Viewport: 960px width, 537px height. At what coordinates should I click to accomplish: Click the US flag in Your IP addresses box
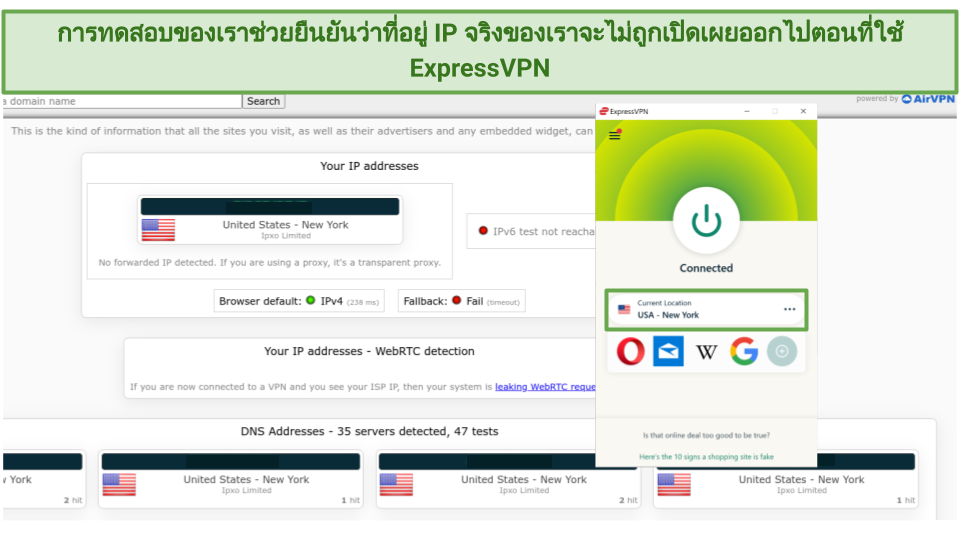pyautogui.click(x=158, y=230)
